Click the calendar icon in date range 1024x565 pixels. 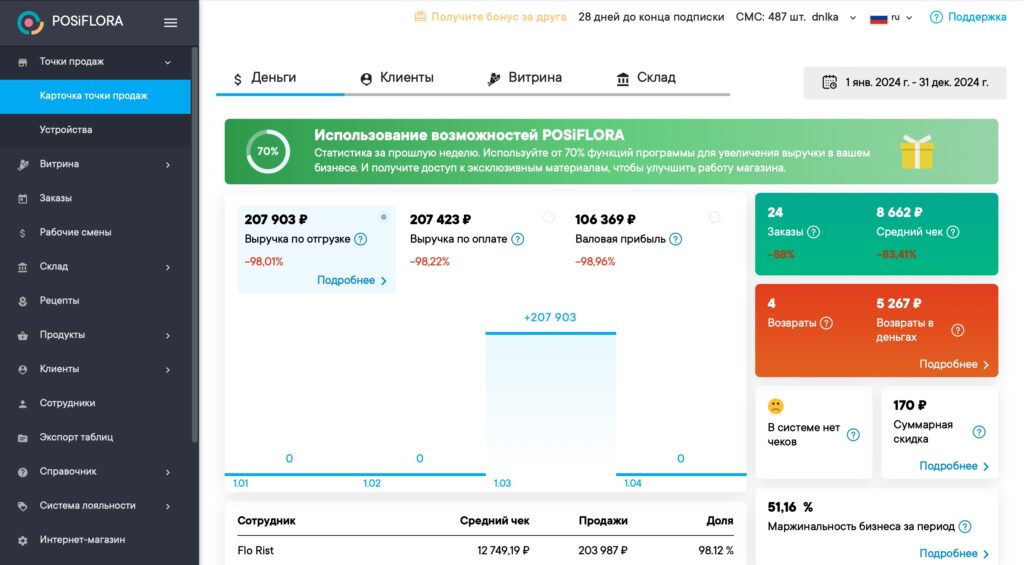pos(829,82)
